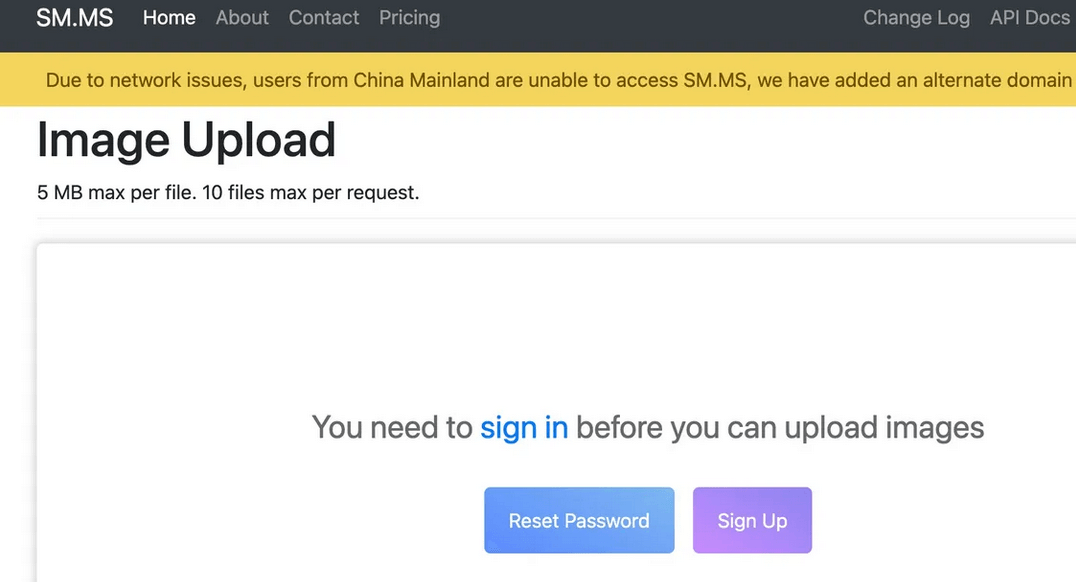The image size is (1076, 582).
Task: Click "before you can upload images" text
Action: pyautogui.click(x=780, y=428)
